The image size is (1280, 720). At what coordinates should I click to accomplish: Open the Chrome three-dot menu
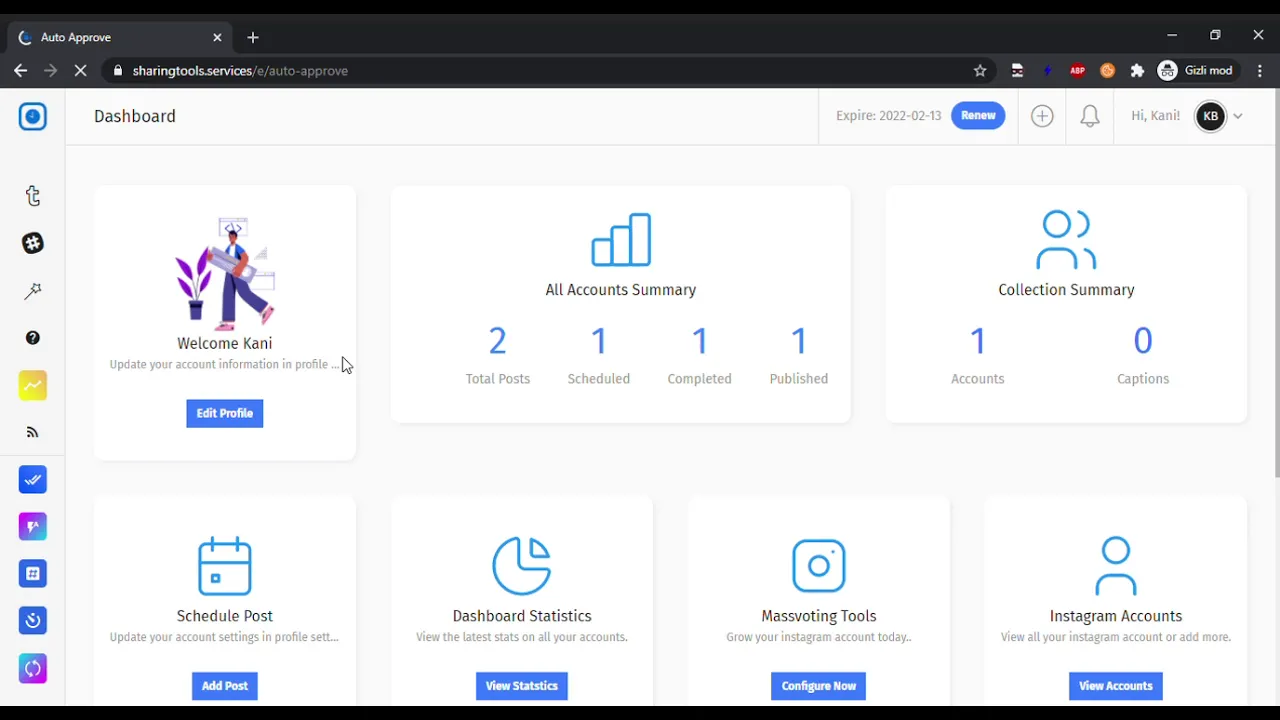tap(1260, 71)
